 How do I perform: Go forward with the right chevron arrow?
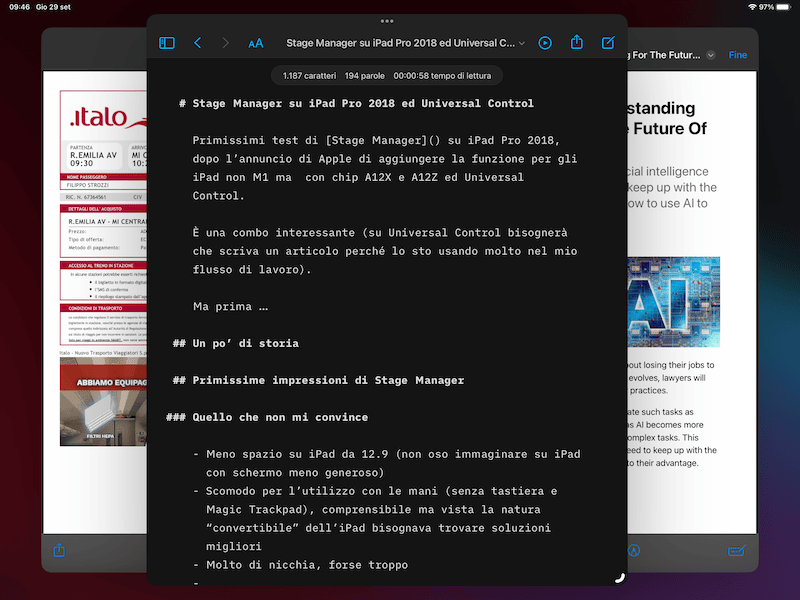[226, 43]
